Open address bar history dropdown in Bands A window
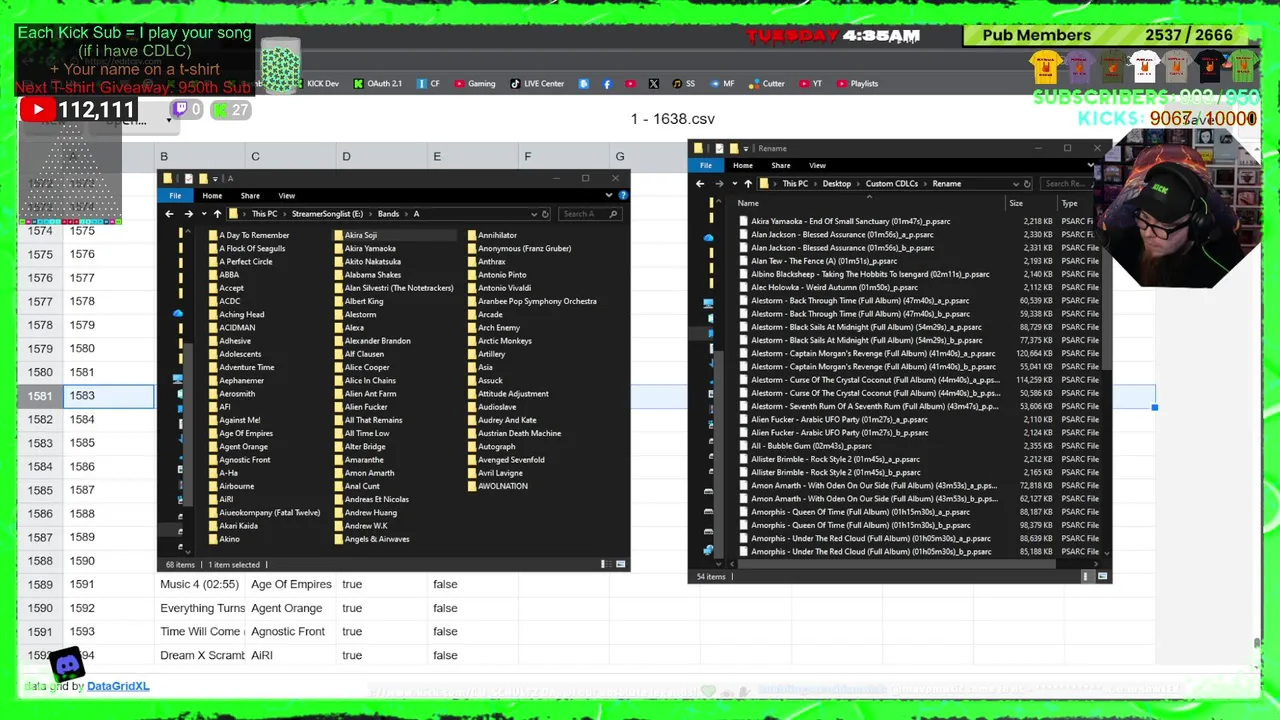 click(534, 214)
